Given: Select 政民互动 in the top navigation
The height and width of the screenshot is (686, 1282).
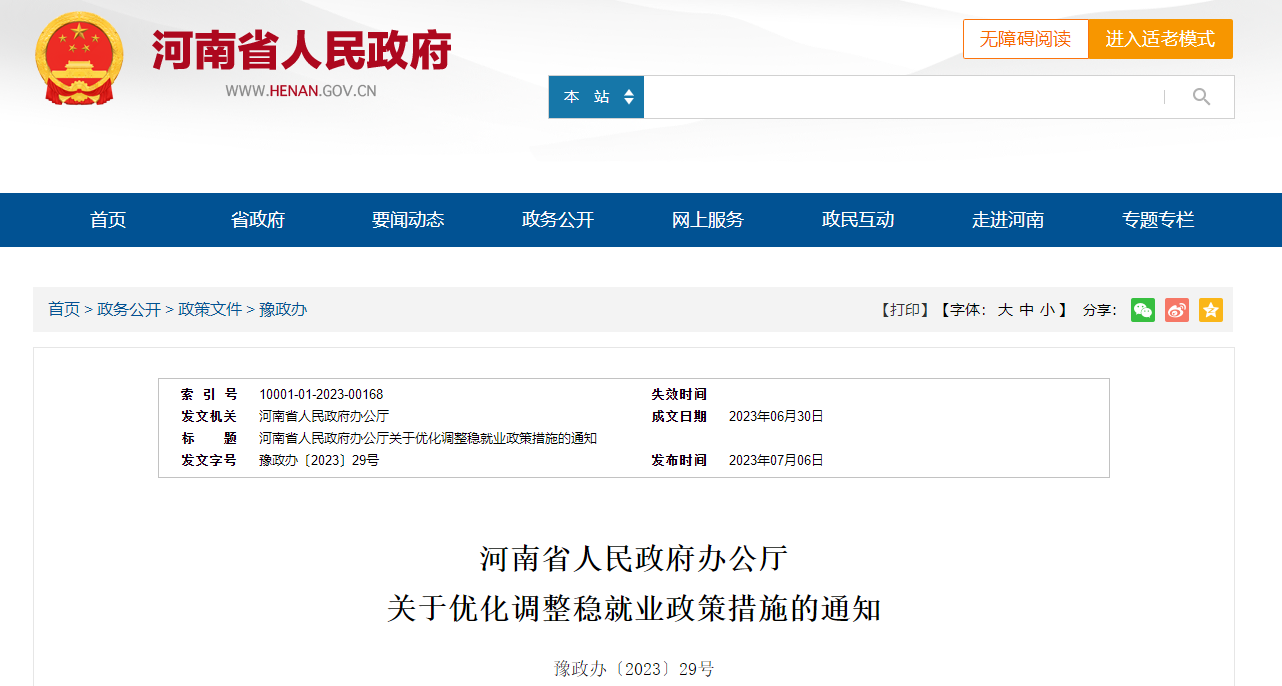Looking at the screenshot, I should [856, 220].
